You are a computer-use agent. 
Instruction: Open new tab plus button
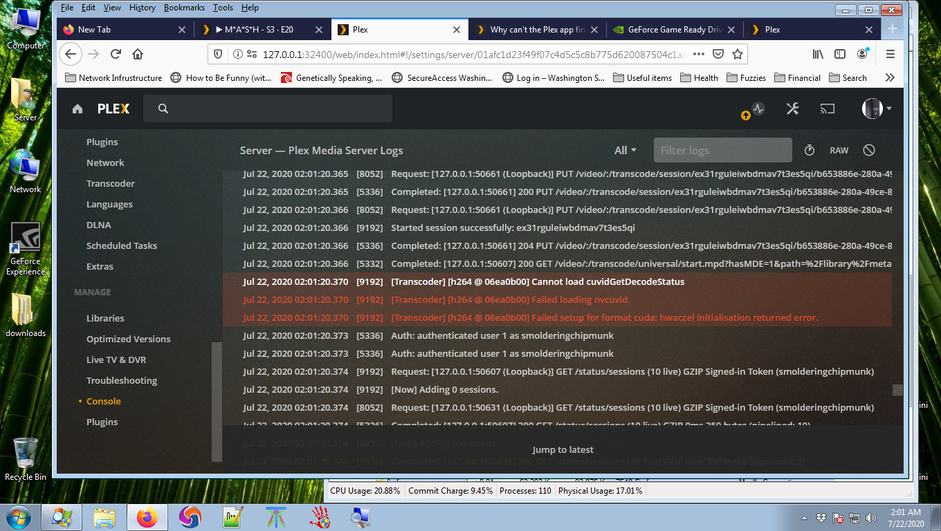(x=892, y=29)
